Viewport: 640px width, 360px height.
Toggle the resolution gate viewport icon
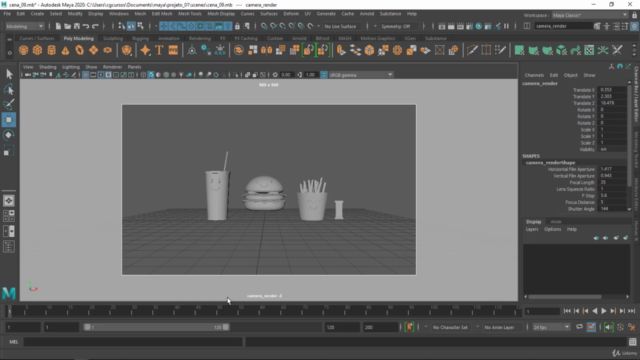tap(101, 75)
